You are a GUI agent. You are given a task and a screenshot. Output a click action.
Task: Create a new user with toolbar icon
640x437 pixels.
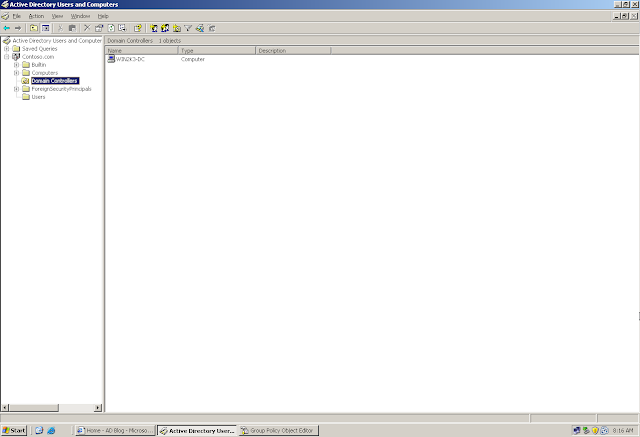154,28
